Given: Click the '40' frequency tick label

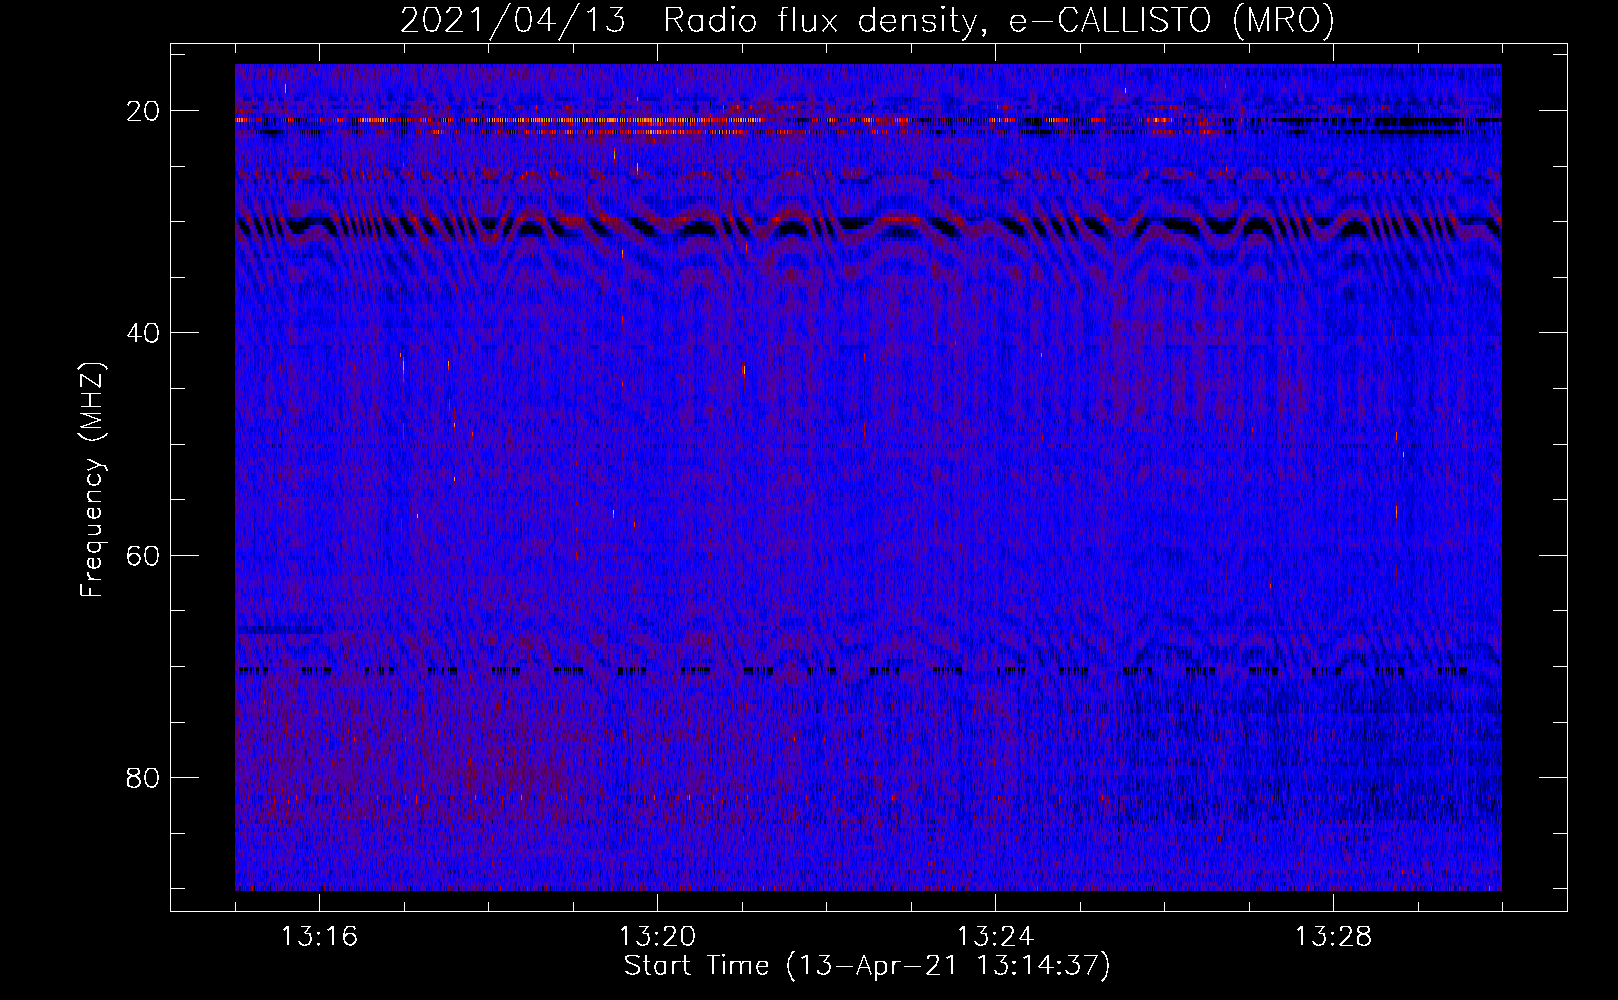Looking at the screenshot, I should coord(144,333).
